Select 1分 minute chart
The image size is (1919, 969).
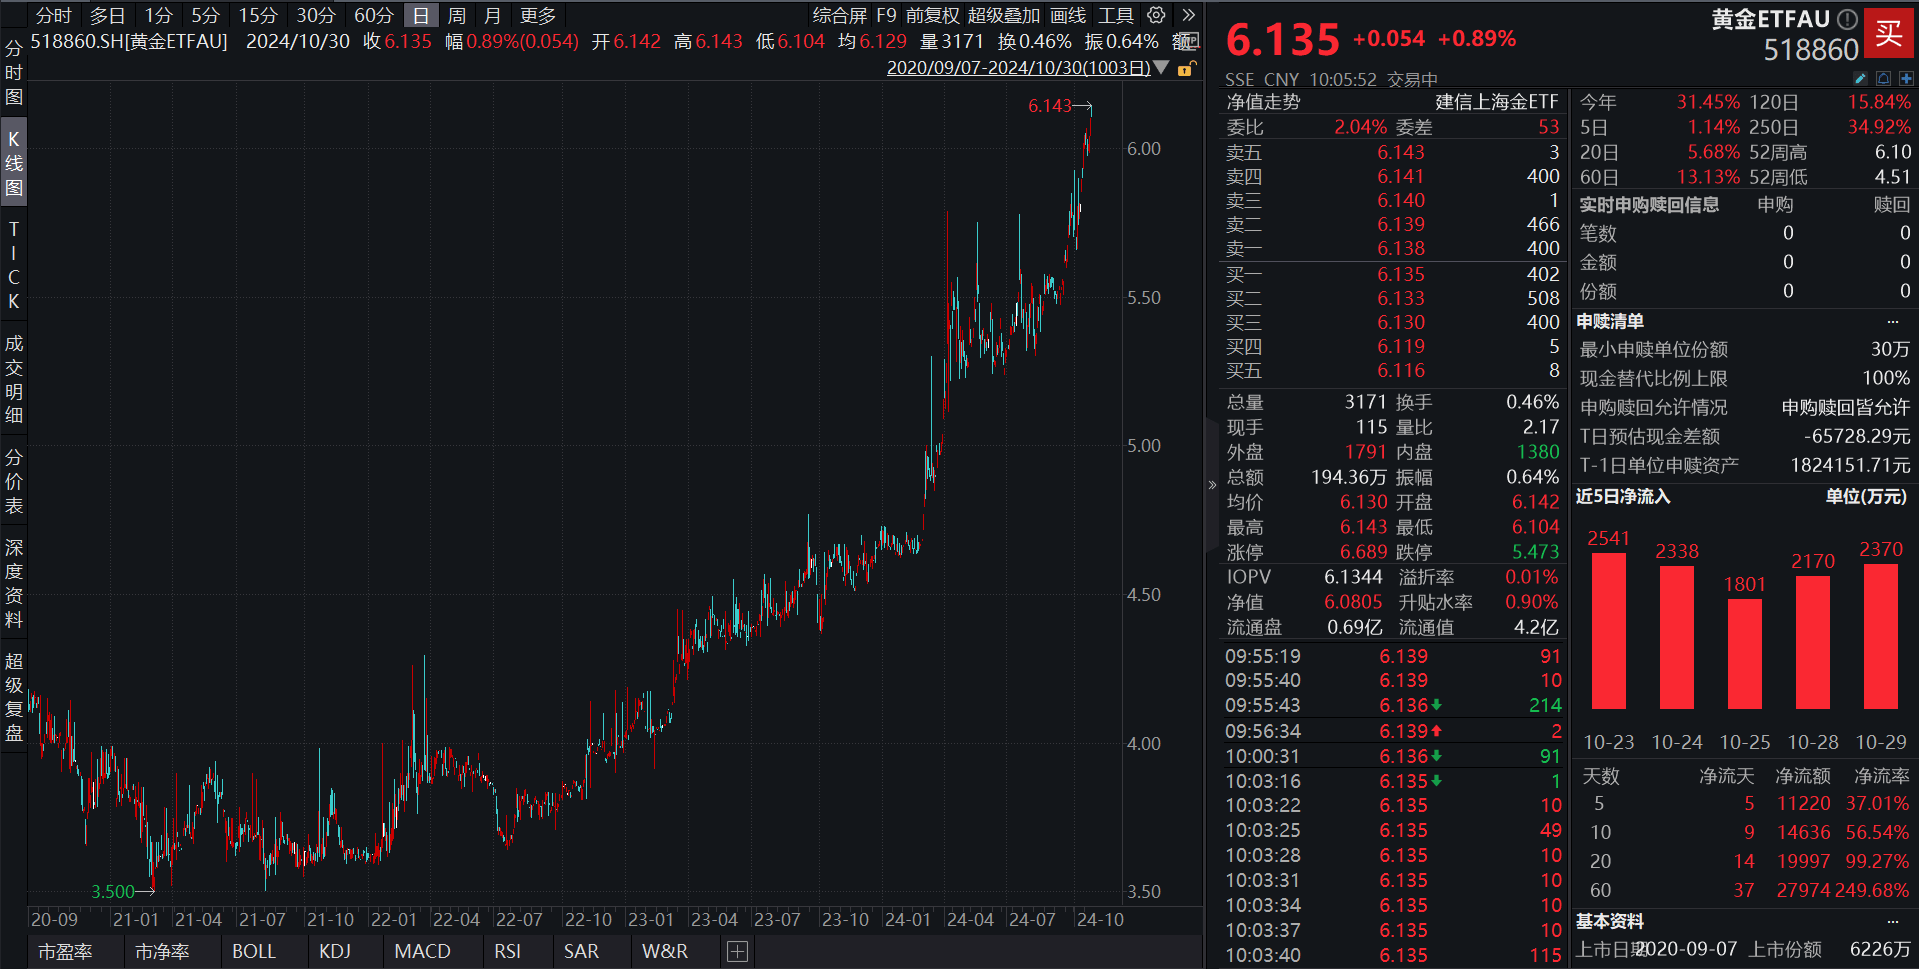[158, 15]
